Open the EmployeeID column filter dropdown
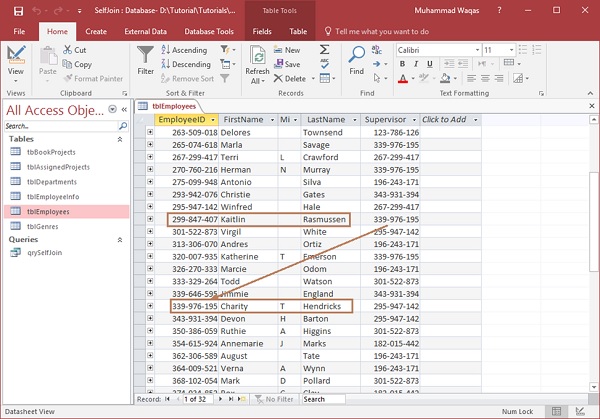 (213, 120)
